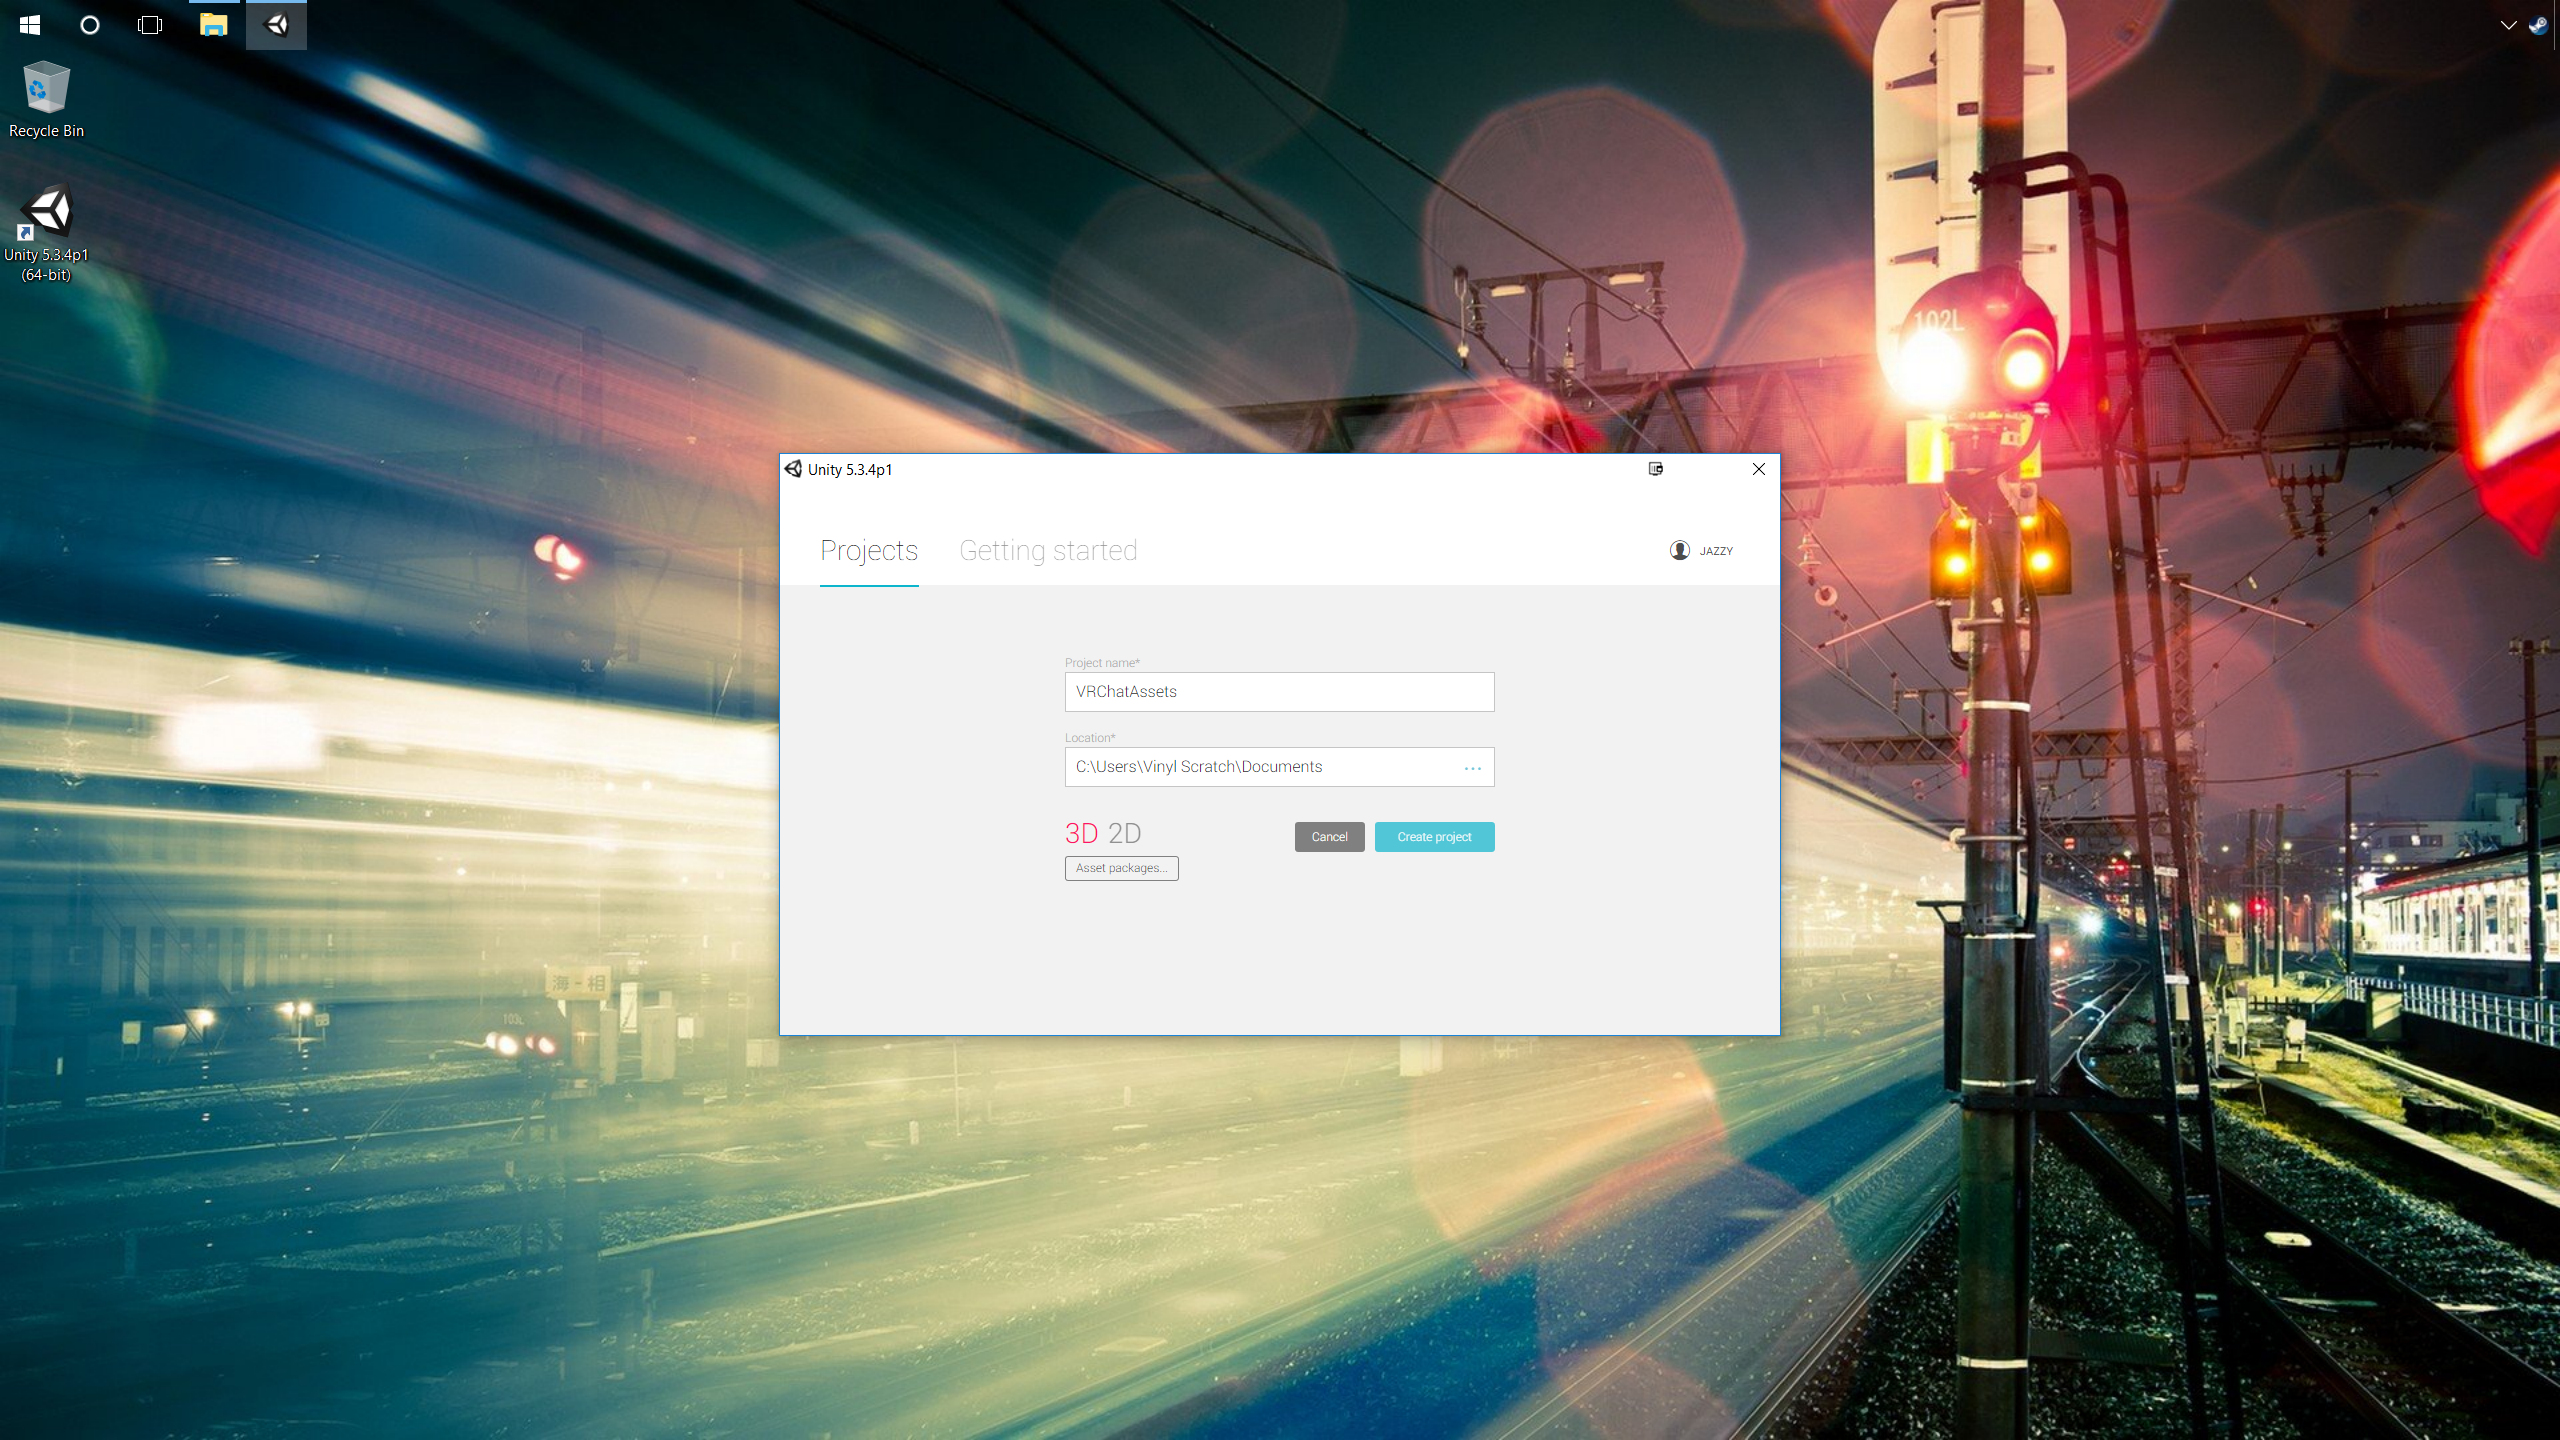Expand the hidden system tray icons chevron
2560x1440 pixels.
tap(2508, 25)
